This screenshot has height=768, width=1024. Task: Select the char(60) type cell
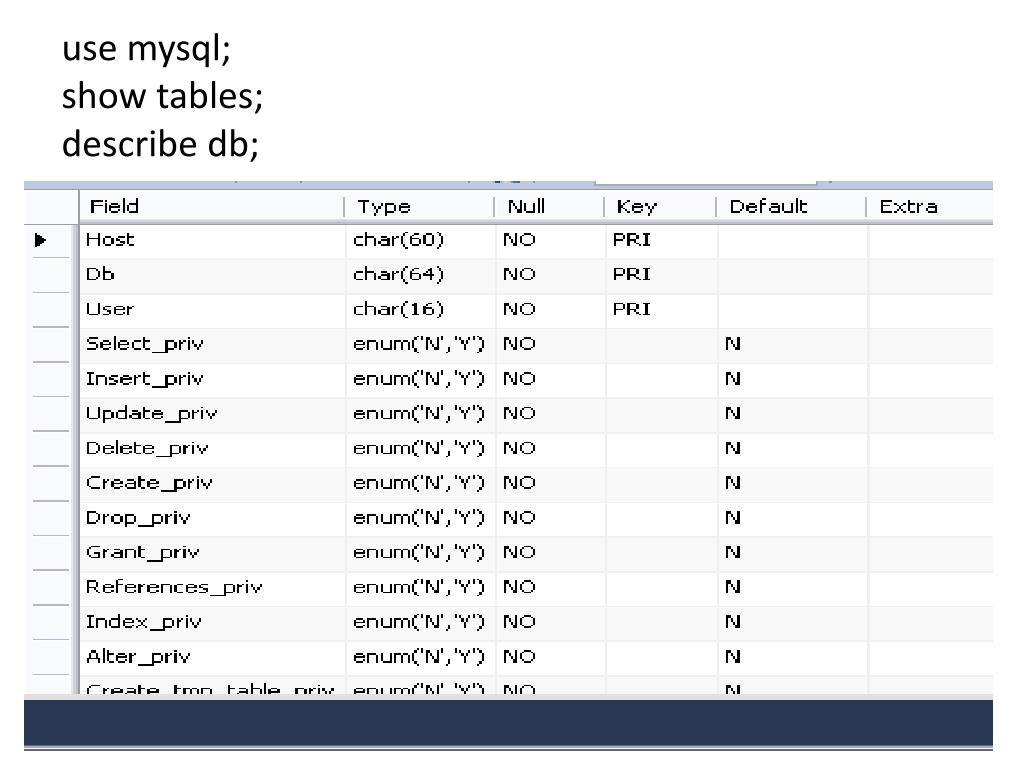(398, 240)
